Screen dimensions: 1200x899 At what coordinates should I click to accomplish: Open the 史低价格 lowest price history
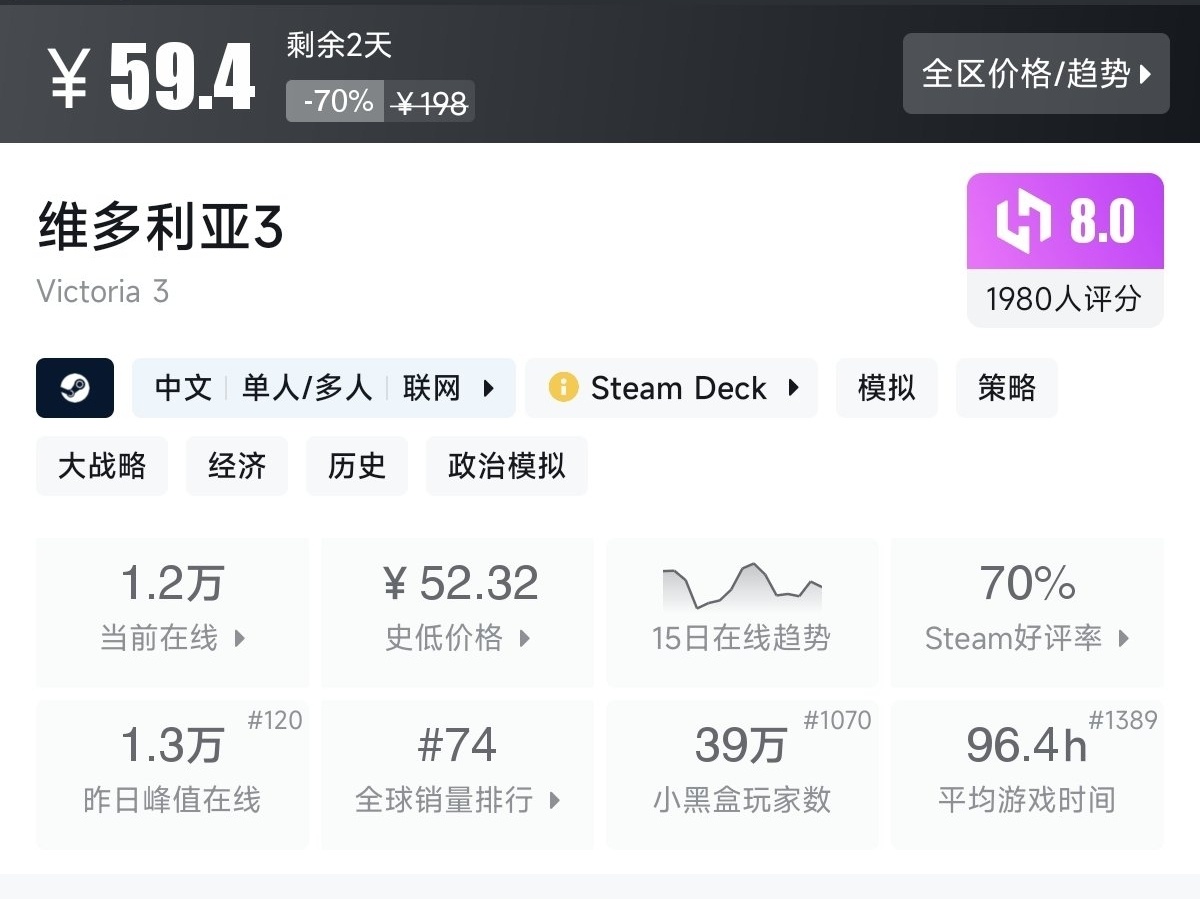pyautogui.click(x=458, y=612)
